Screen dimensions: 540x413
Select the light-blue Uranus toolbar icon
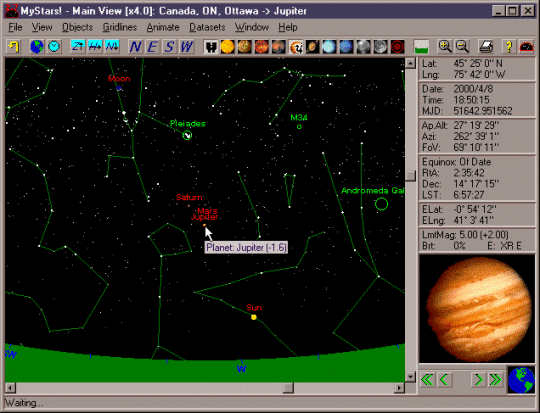(329, 47)
